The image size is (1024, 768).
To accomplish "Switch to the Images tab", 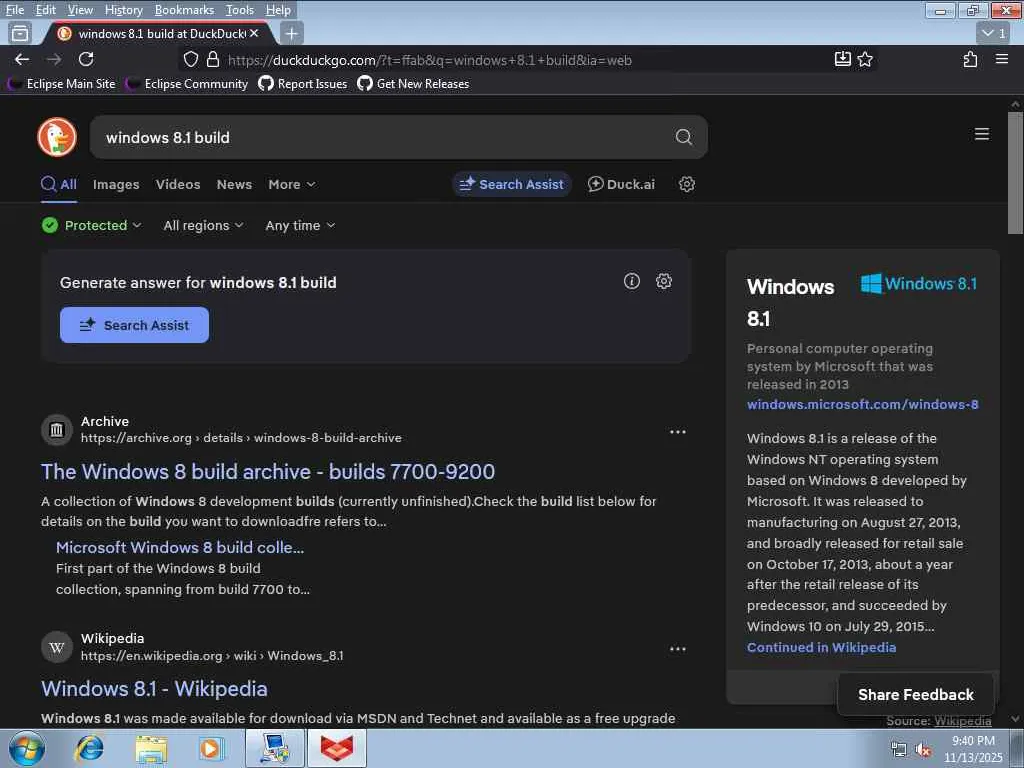I will click(x=116, y=185).
